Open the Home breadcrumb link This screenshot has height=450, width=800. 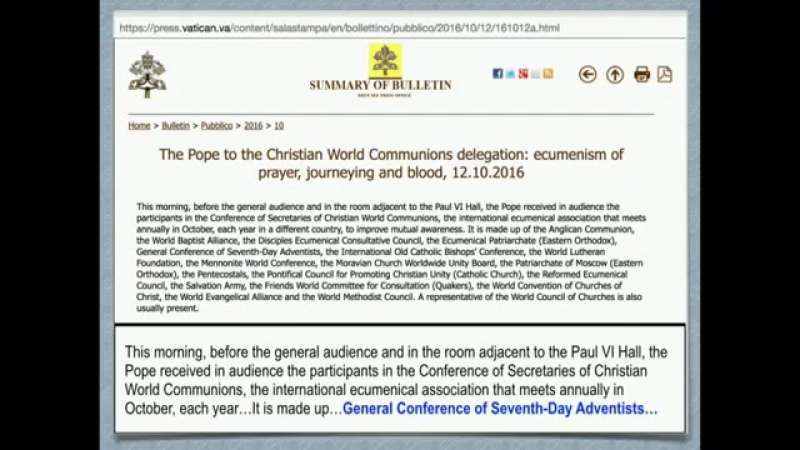(x=139, y=126)
